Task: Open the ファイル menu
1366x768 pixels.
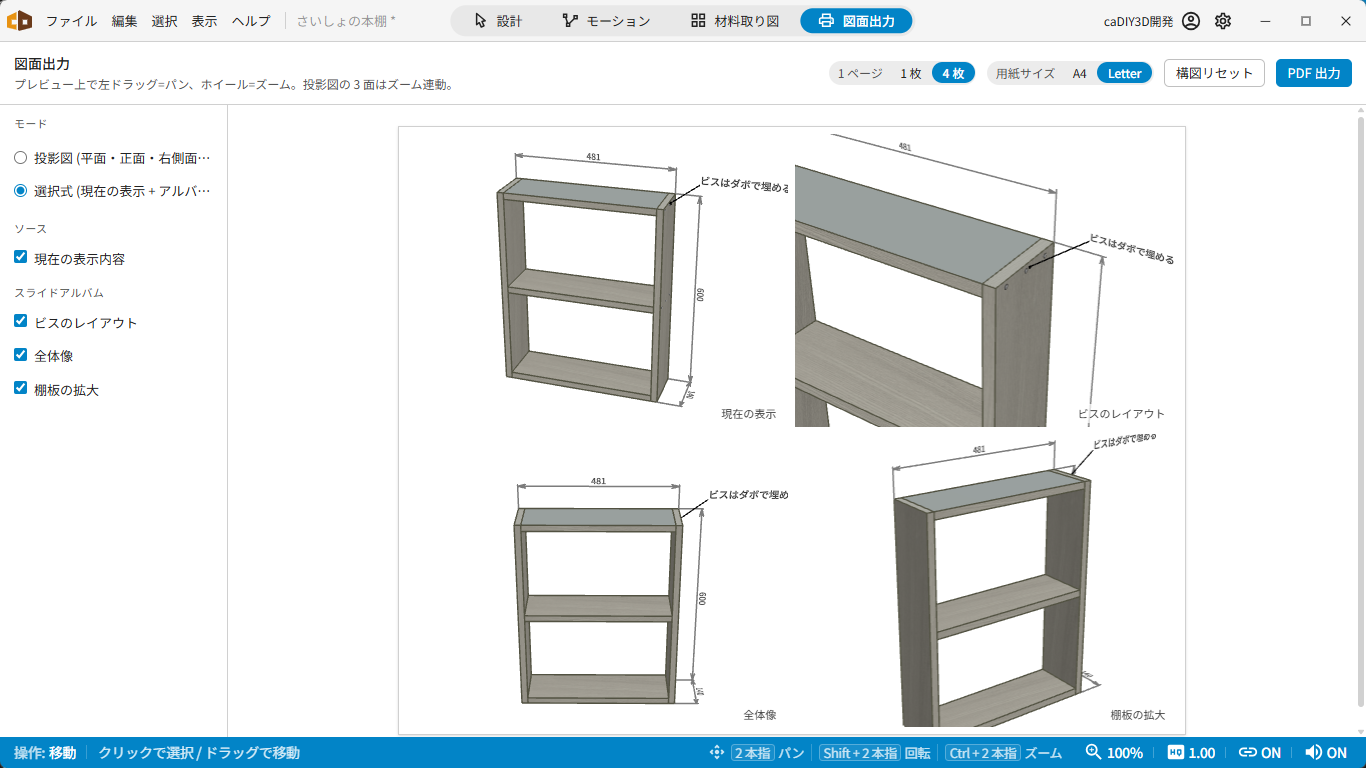Action: [x=71, y=21]
